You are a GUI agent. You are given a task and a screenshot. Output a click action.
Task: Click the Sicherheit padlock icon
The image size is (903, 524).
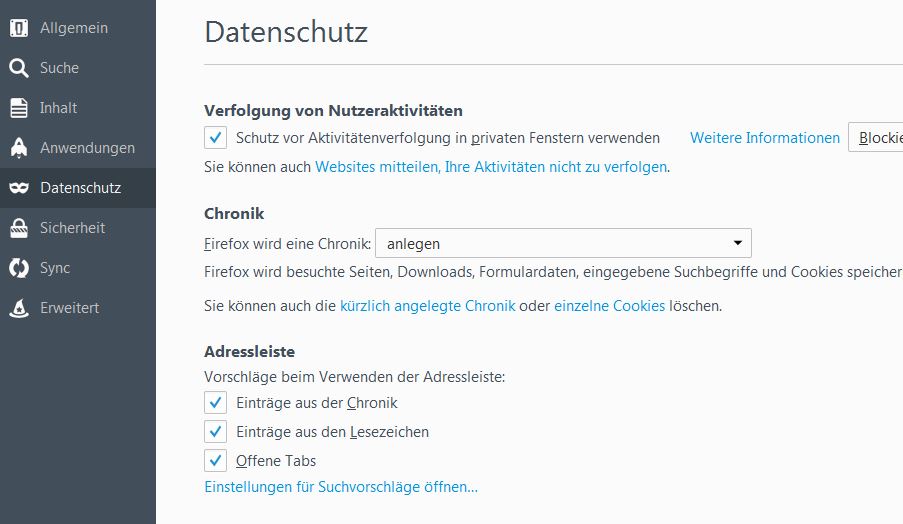tap(19, 228)
